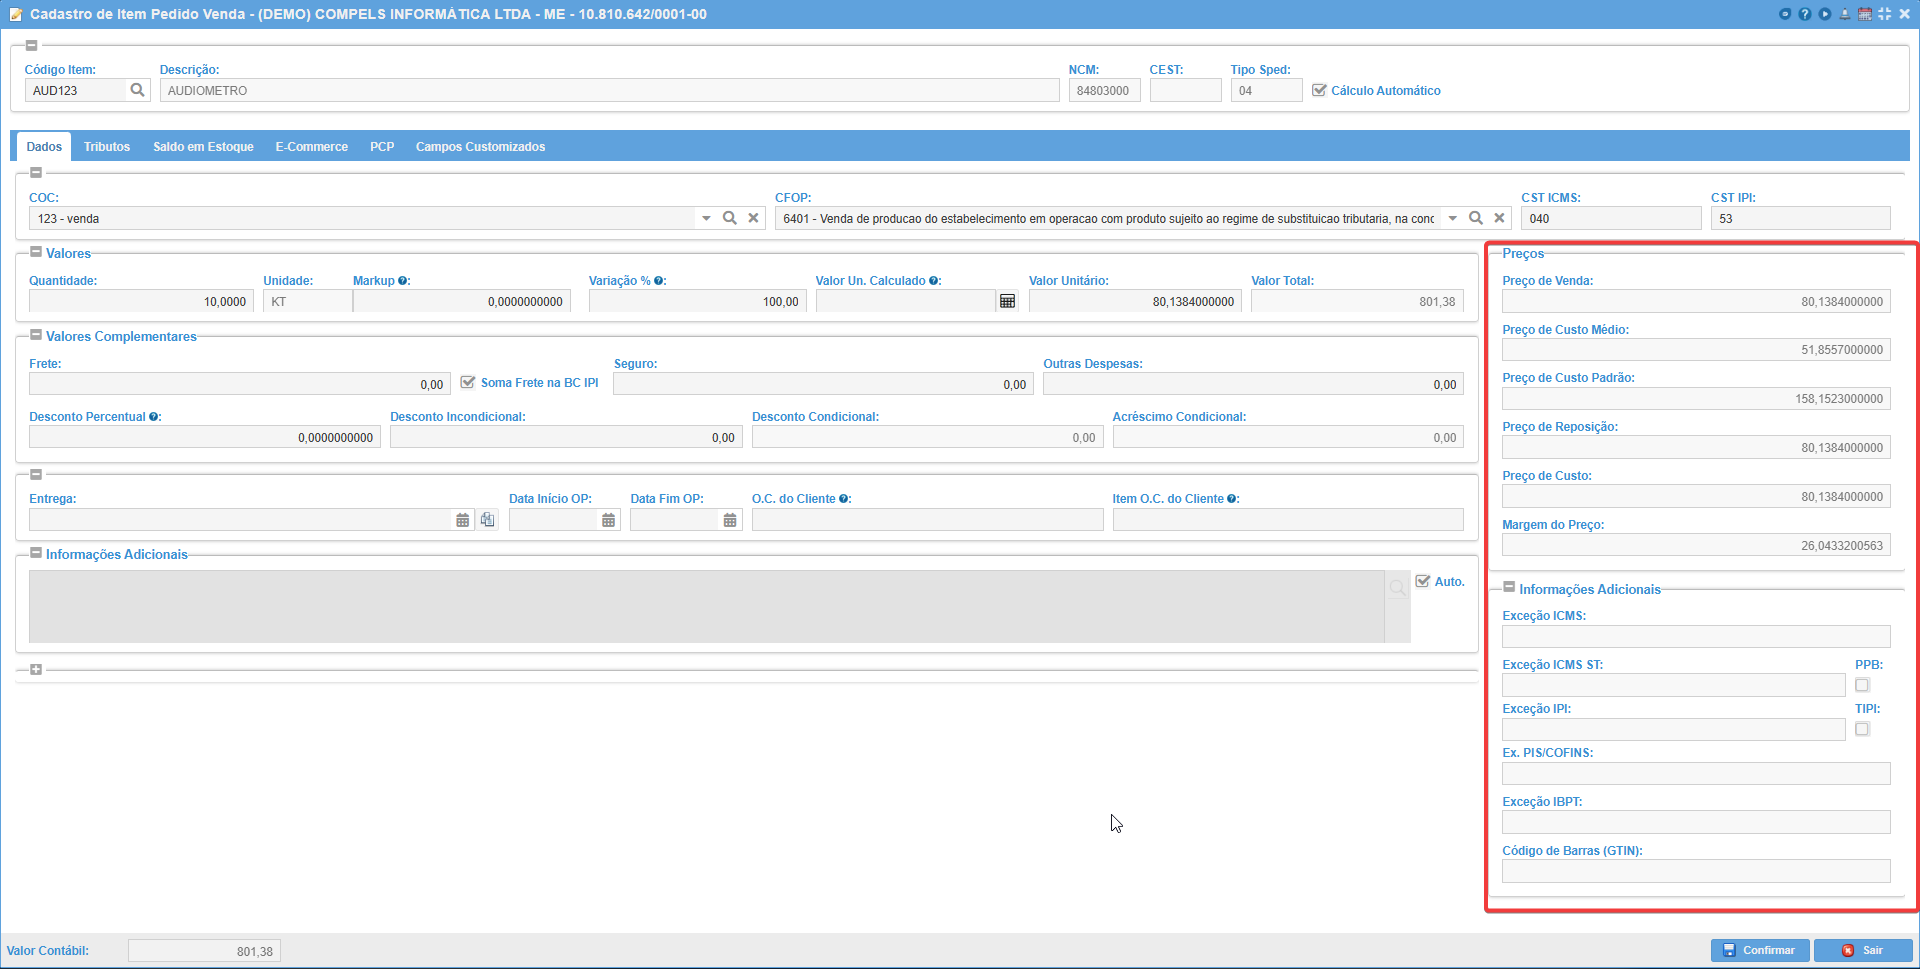Open the PCP tab
The width and height of the screenshot is (1920, 969).
point(382,146)
